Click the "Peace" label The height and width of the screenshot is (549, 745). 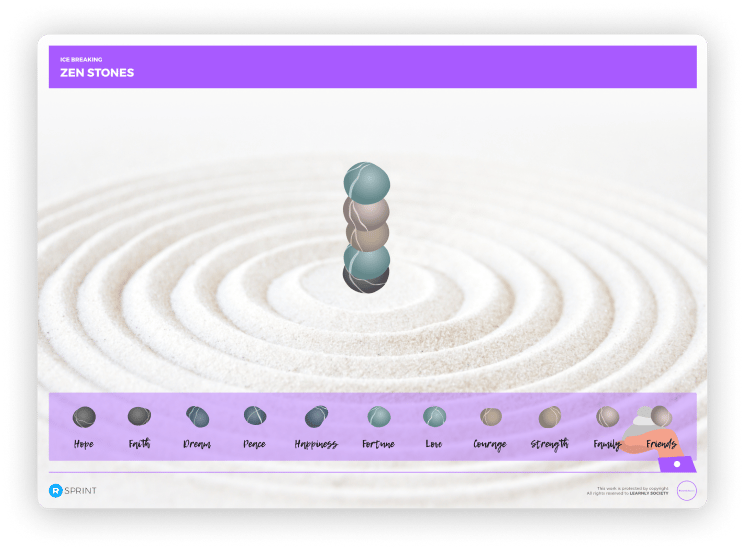tap(254, 444)
